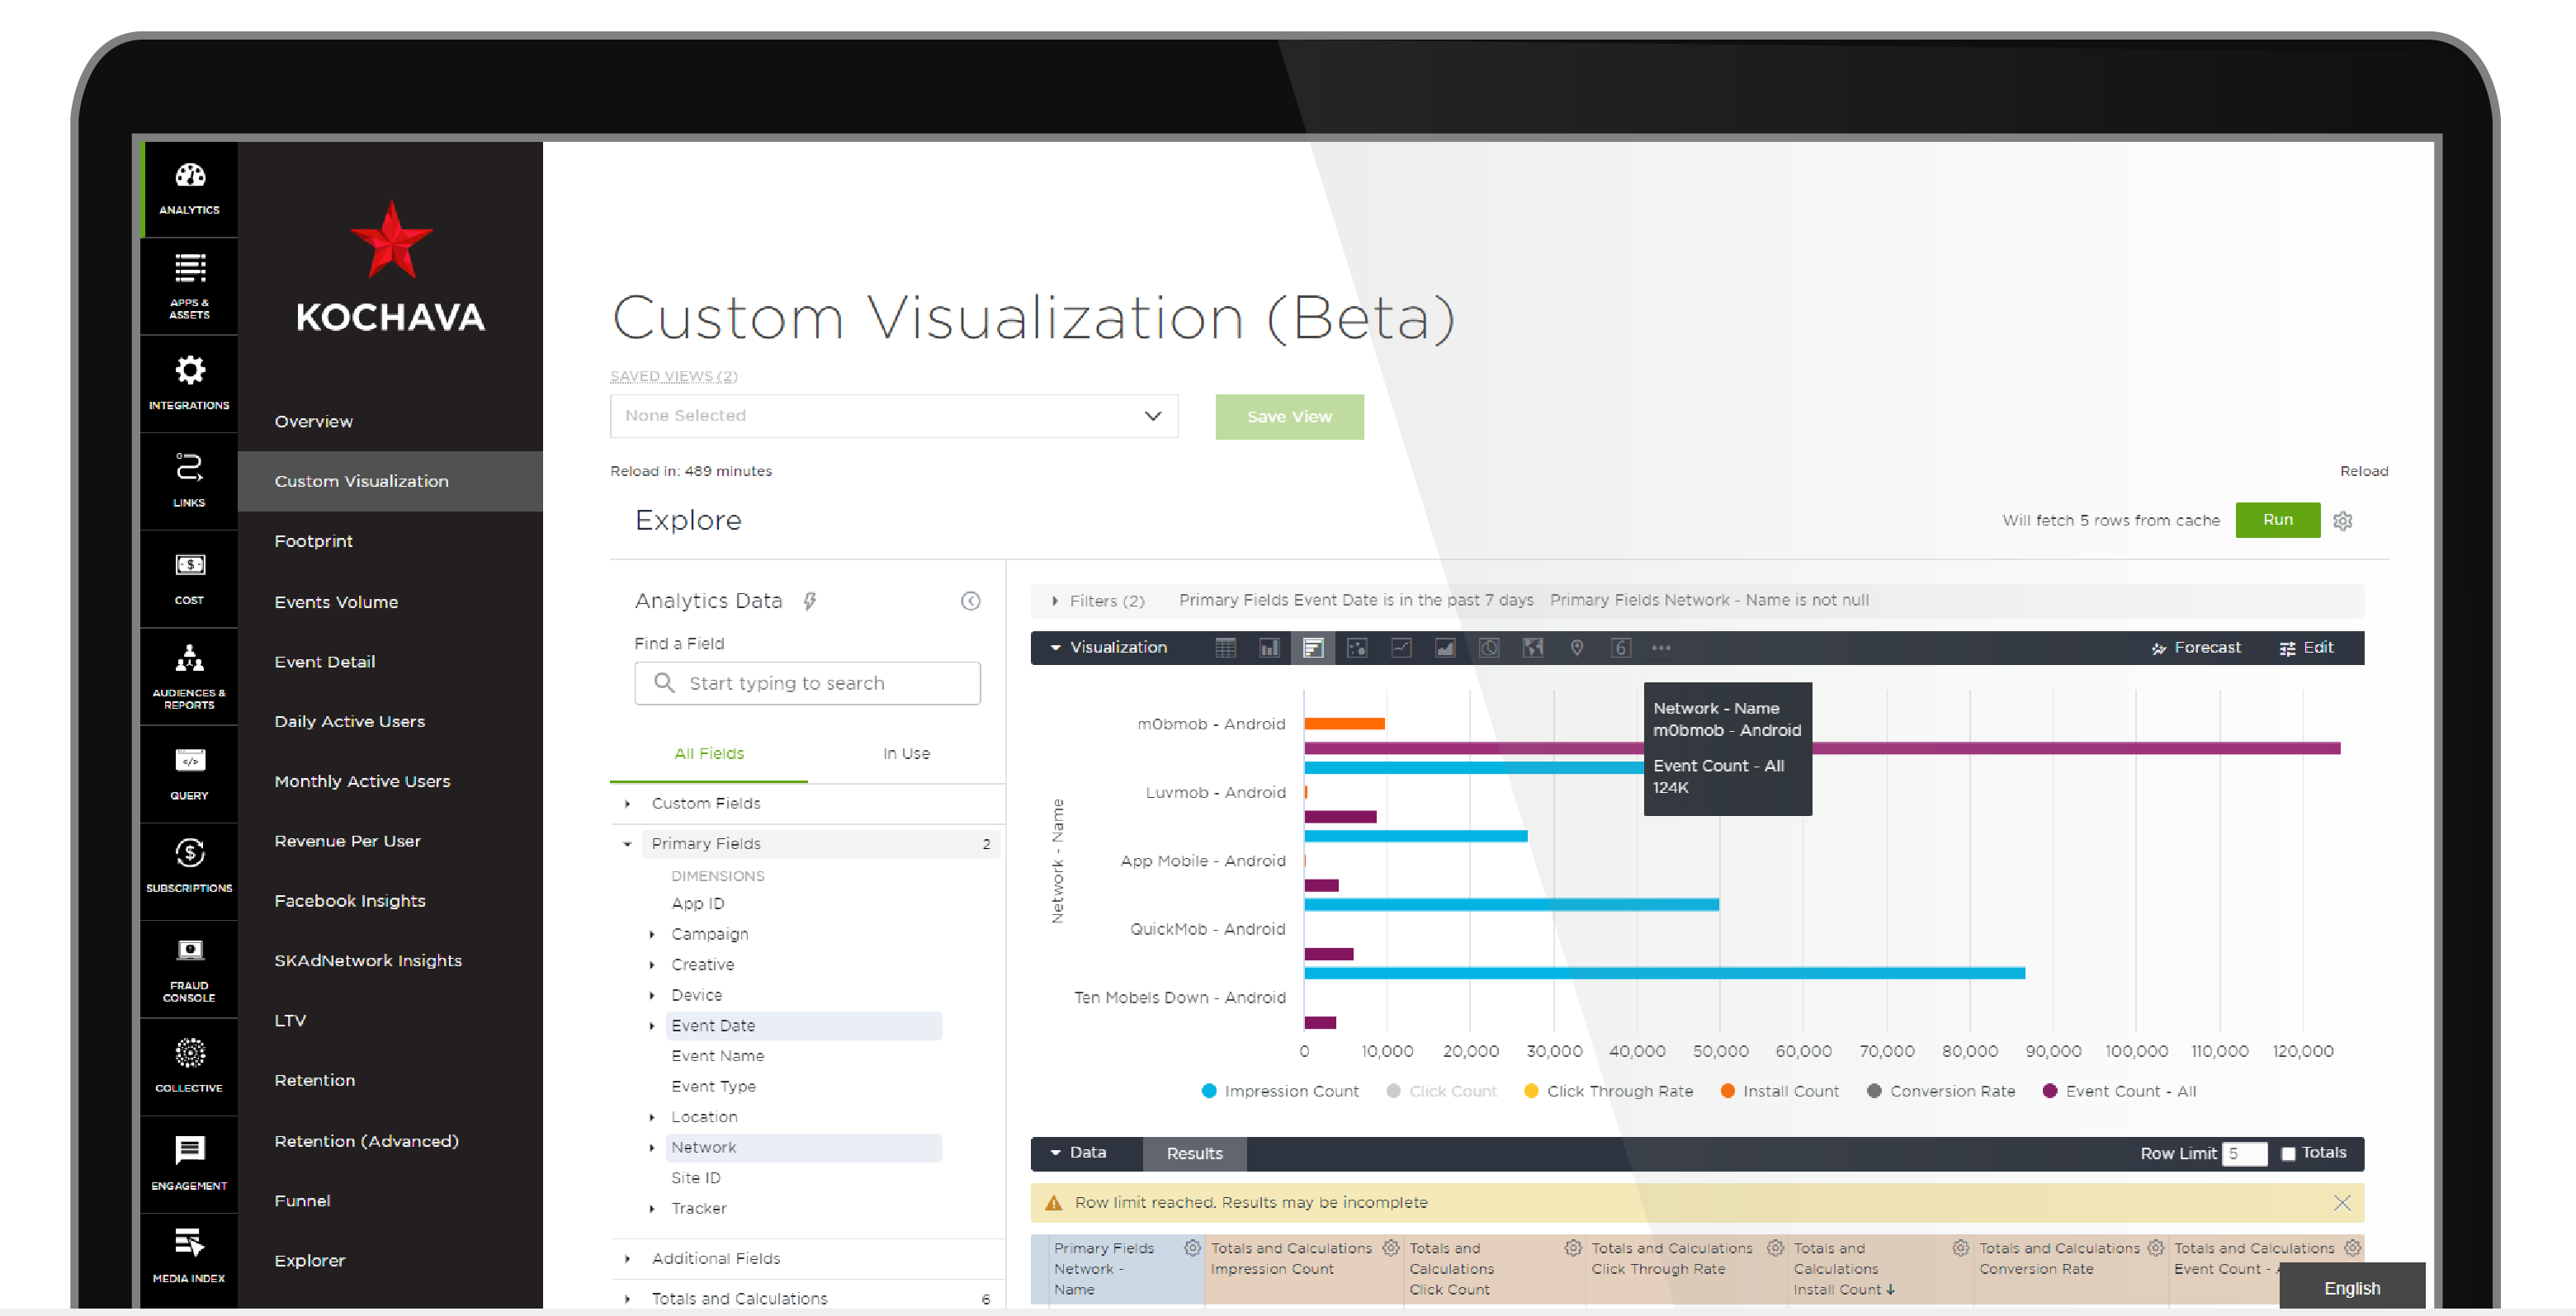Open Events Volume in analytics menu
The width and height of the screenshot is (2576, 1316).
coord(336,602)
